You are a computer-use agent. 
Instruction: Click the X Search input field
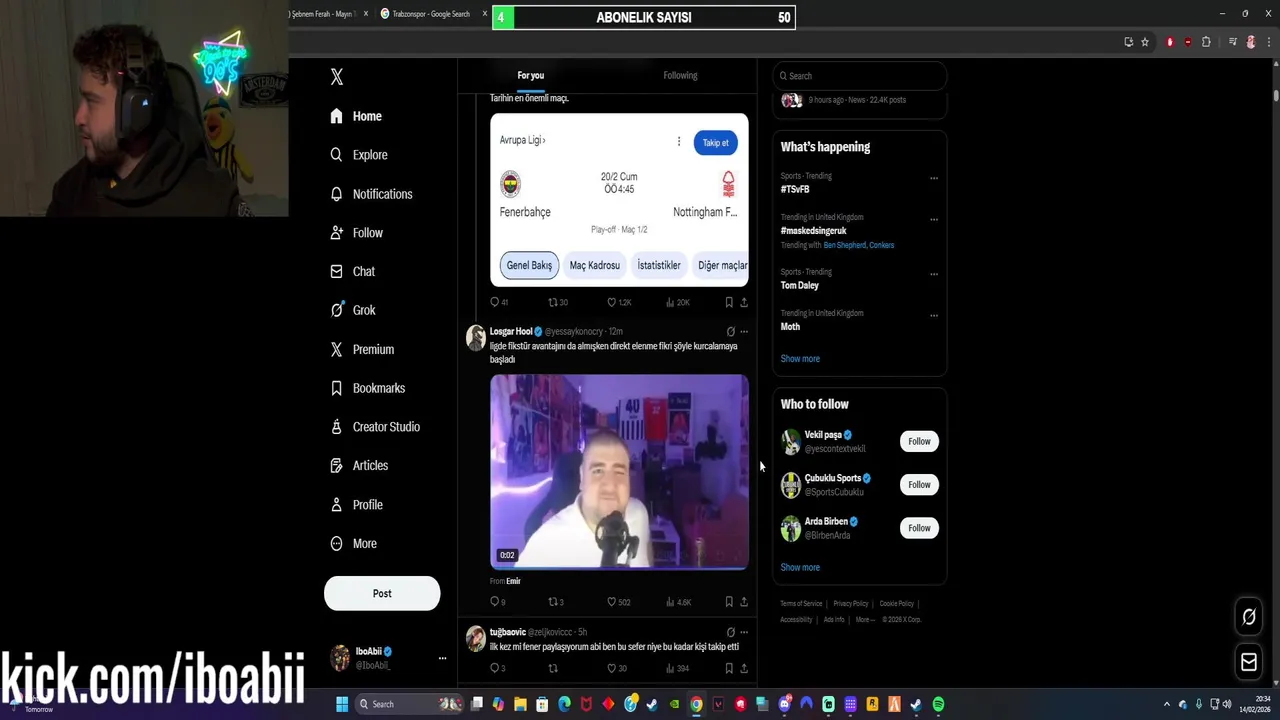pos(860,76)
